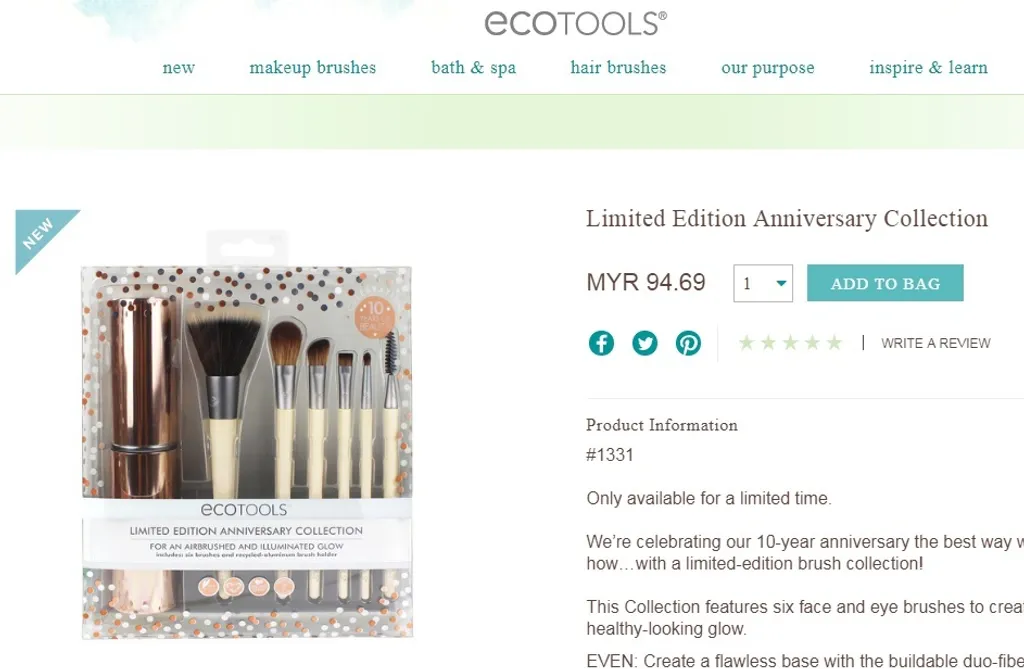Go to our purpose page
Image resolution: width=1024 pixels, height=669 pixels.
tap(768, 68)
